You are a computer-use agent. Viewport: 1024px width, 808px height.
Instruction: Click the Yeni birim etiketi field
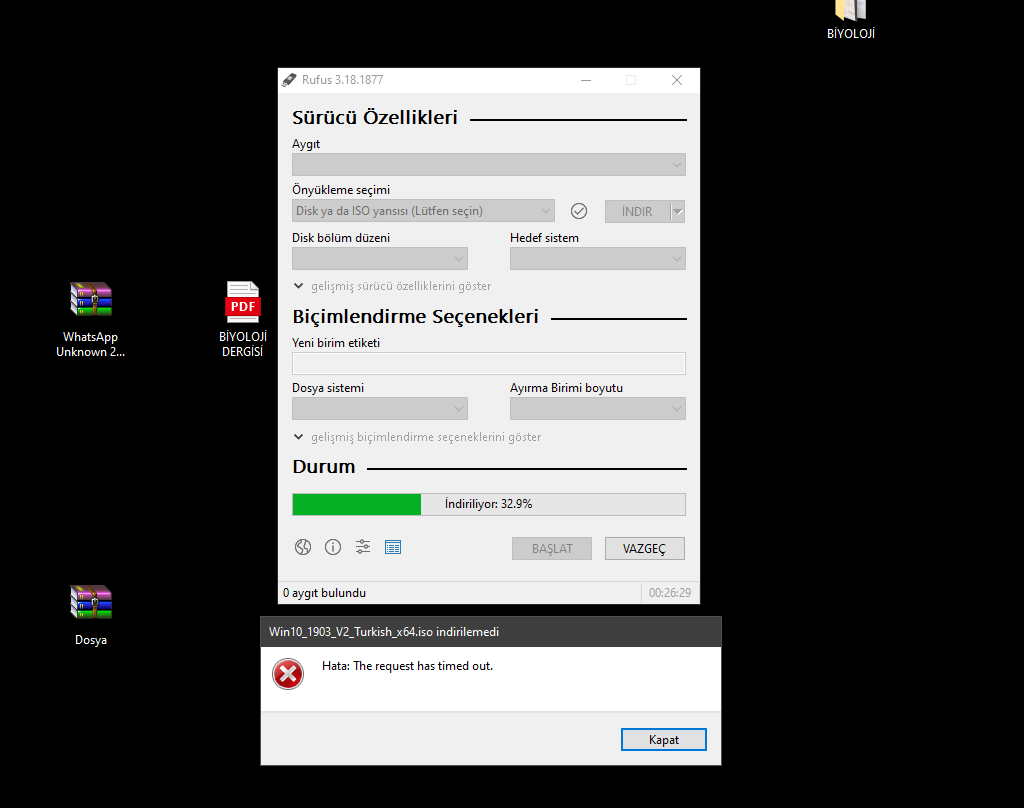click(x=488, y=363)
